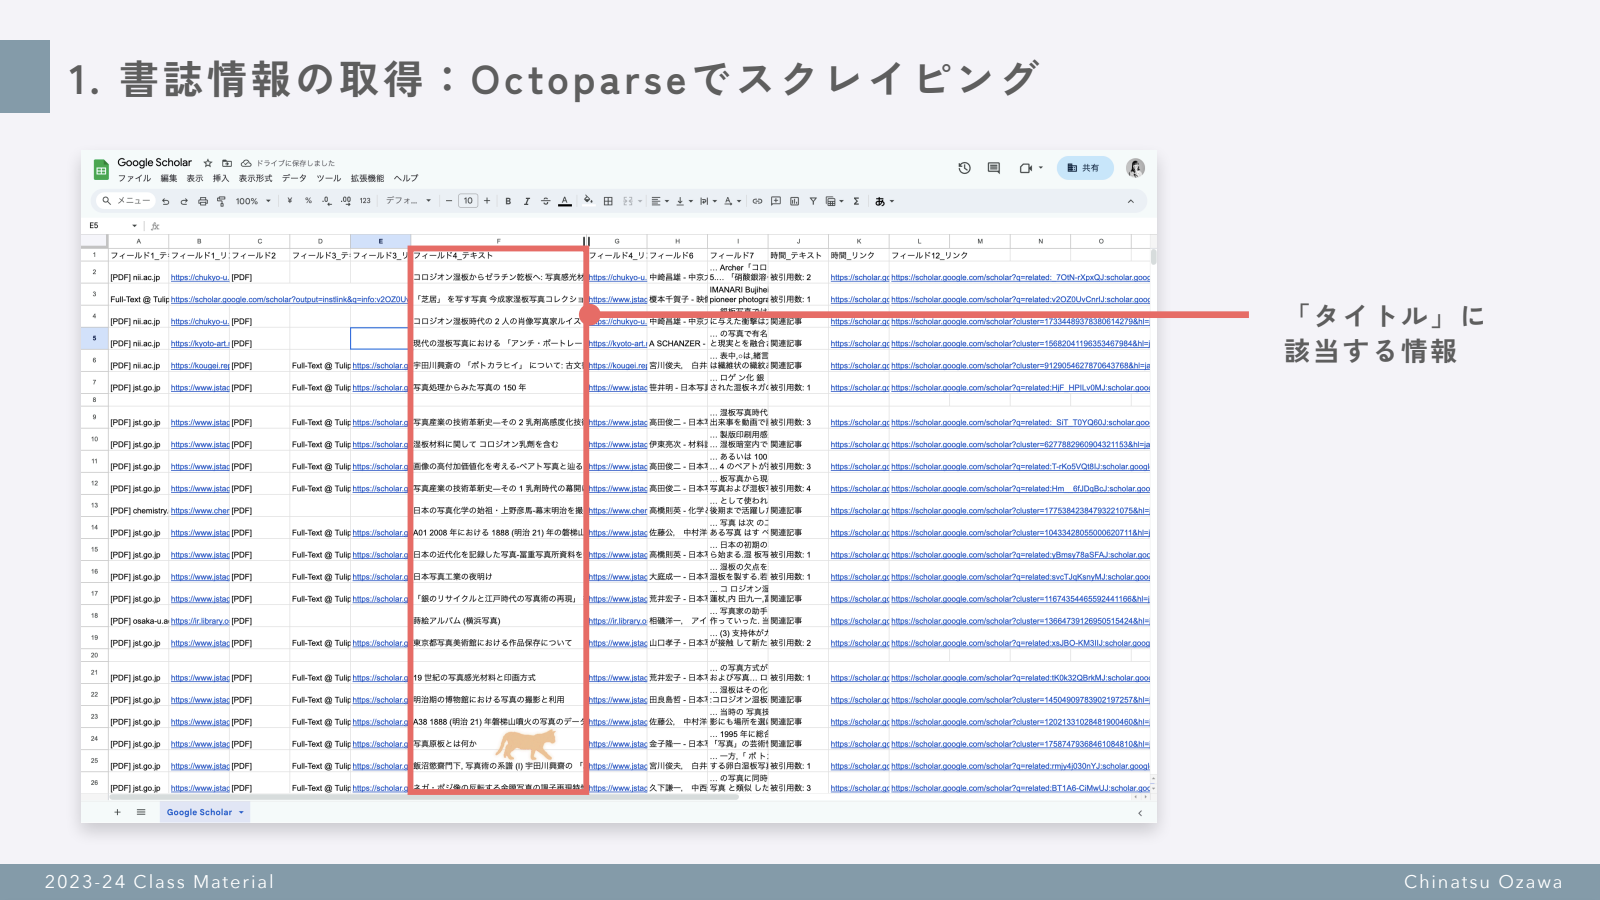This screenshot has height=900, width=1600.
Task: Select the Google Scholar sheet tab
Action: click(205, 812)
